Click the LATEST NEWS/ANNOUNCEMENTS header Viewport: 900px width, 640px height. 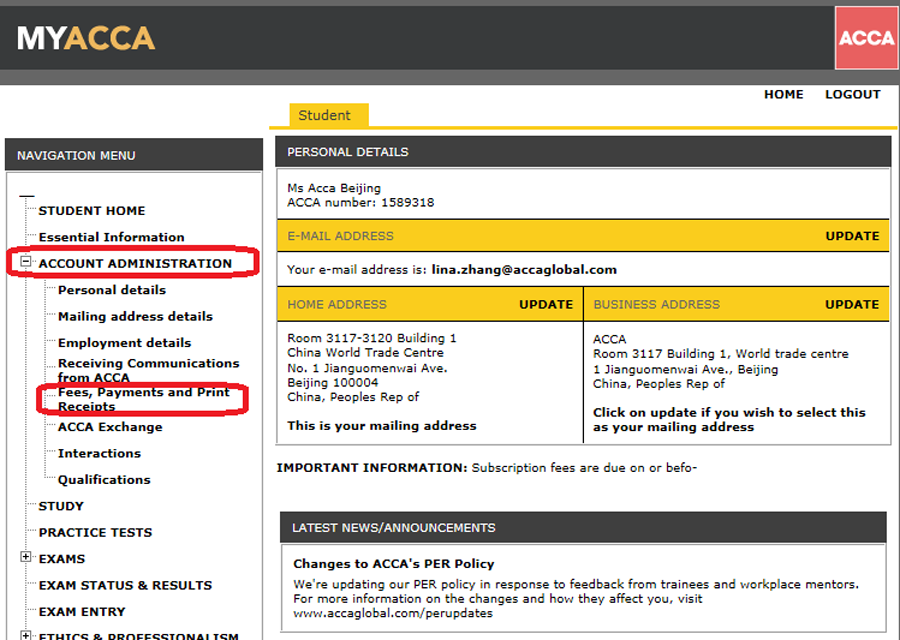(x=583, y=527)
